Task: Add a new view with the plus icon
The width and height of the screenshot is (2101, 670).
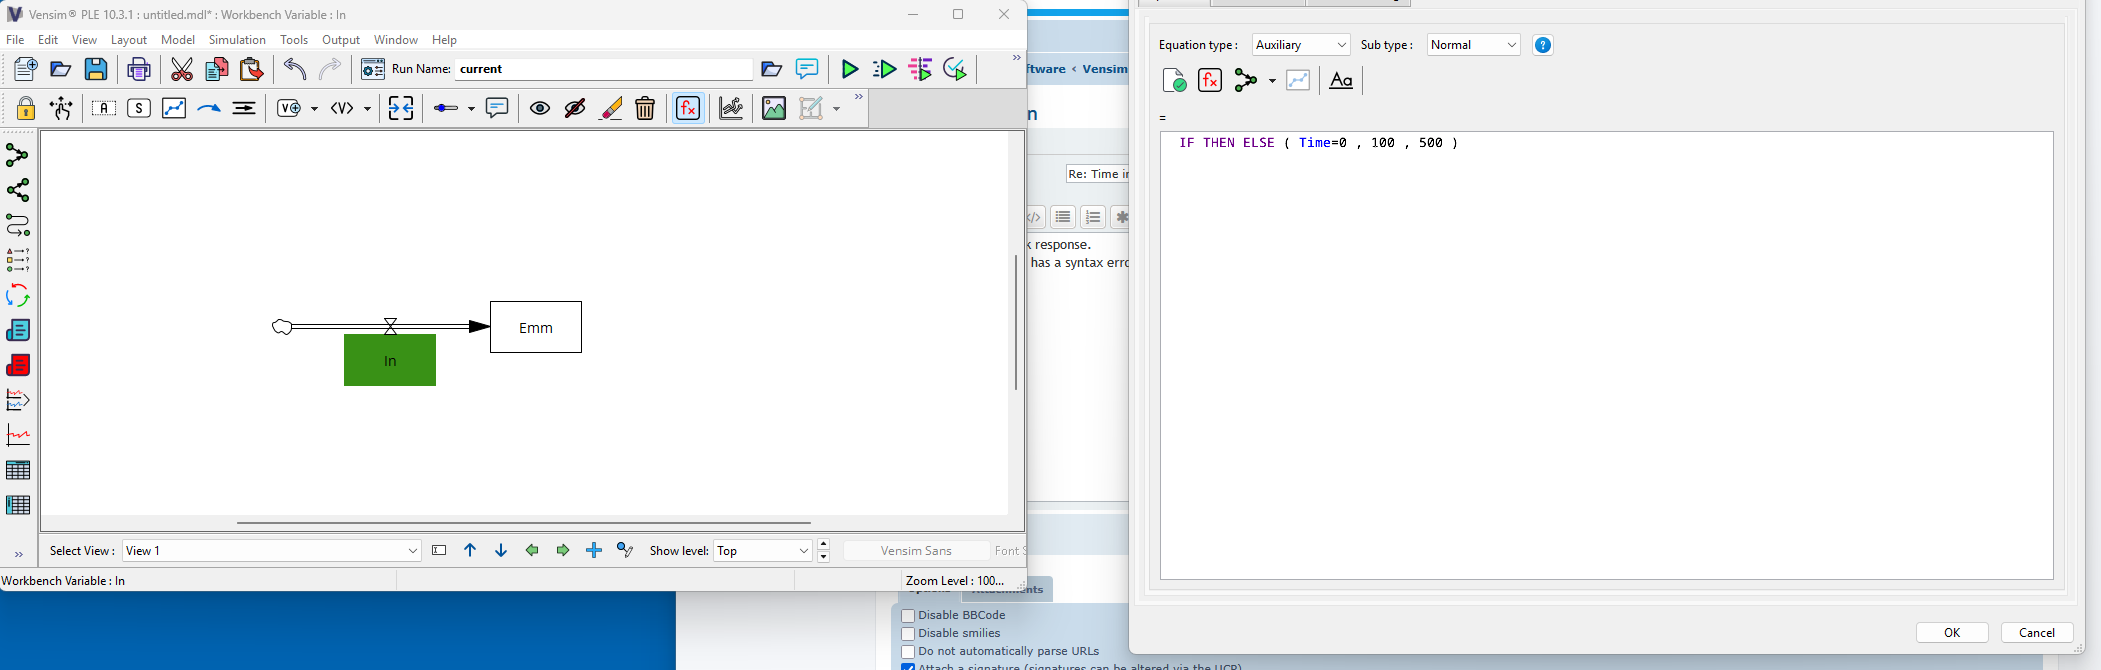Action: click(x=594, y=551)
